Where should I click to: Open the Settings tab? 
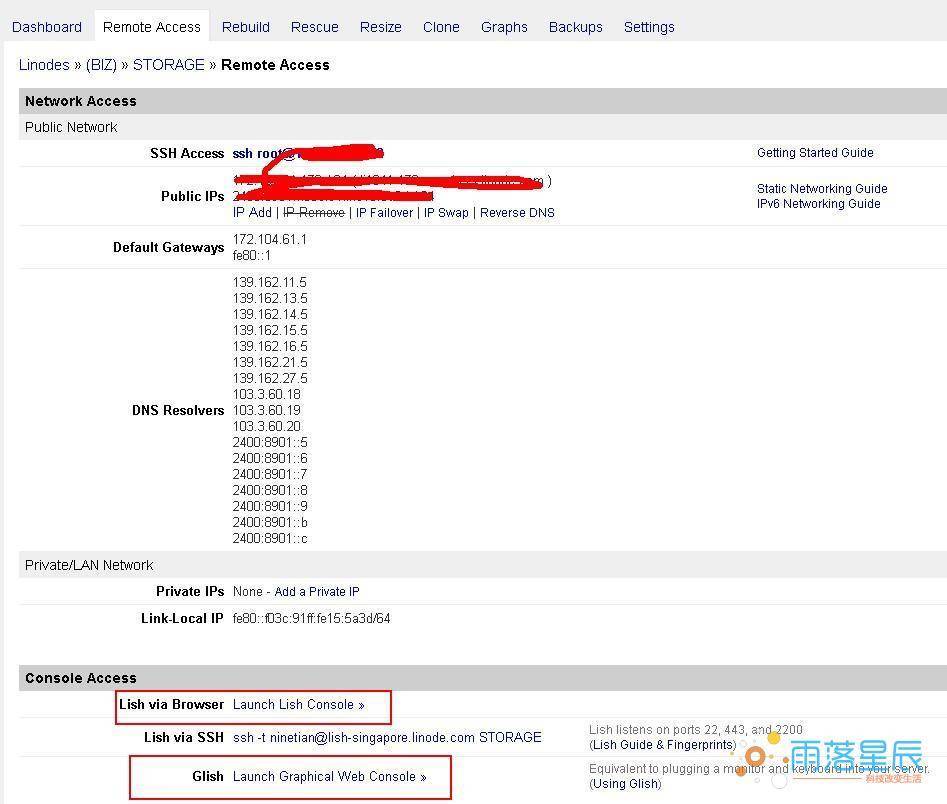pos(649,27)
